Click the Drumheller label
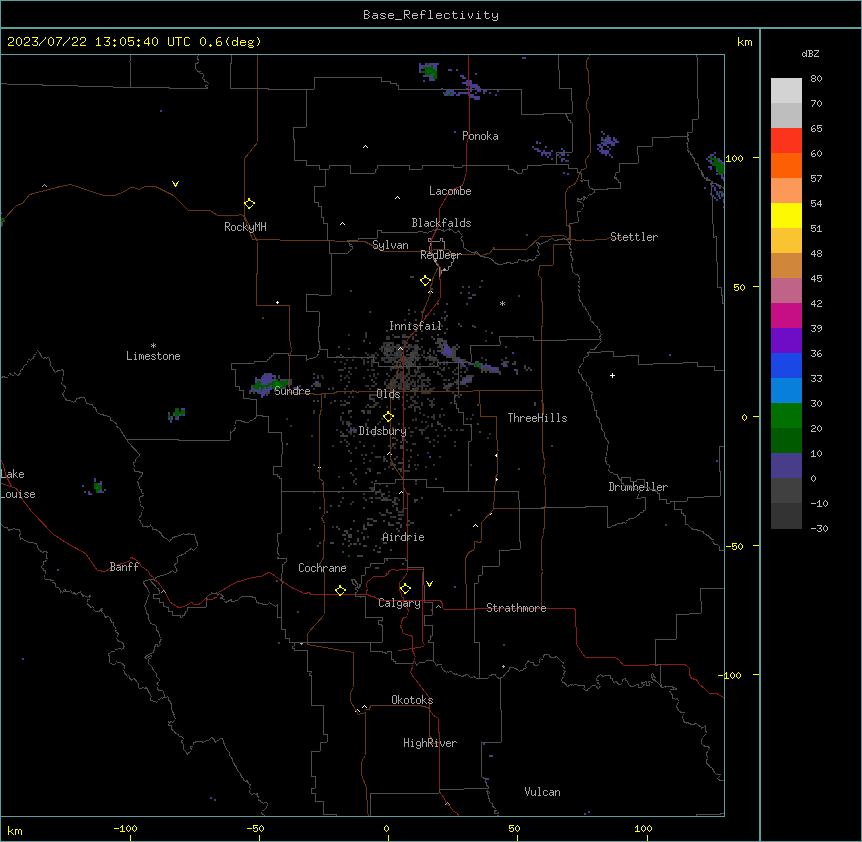The width and height of the screenshot is (862, 842). click(x=638, y=487)
